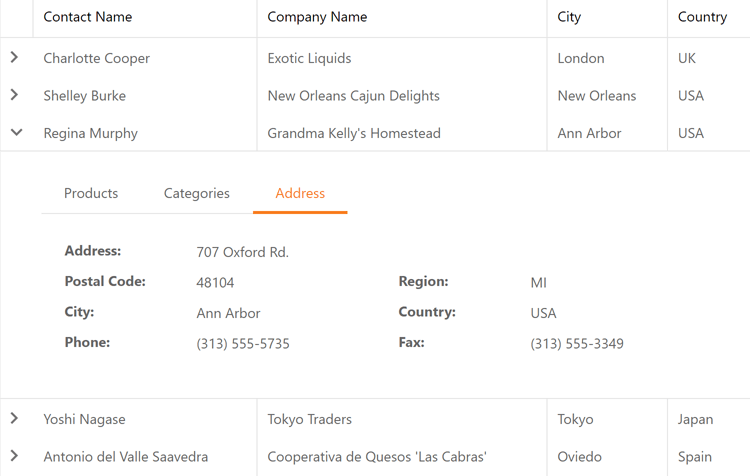Select the Exotic Liquids company cell
The height and width of the screenshot is (476, 750).
coord(309,58)
